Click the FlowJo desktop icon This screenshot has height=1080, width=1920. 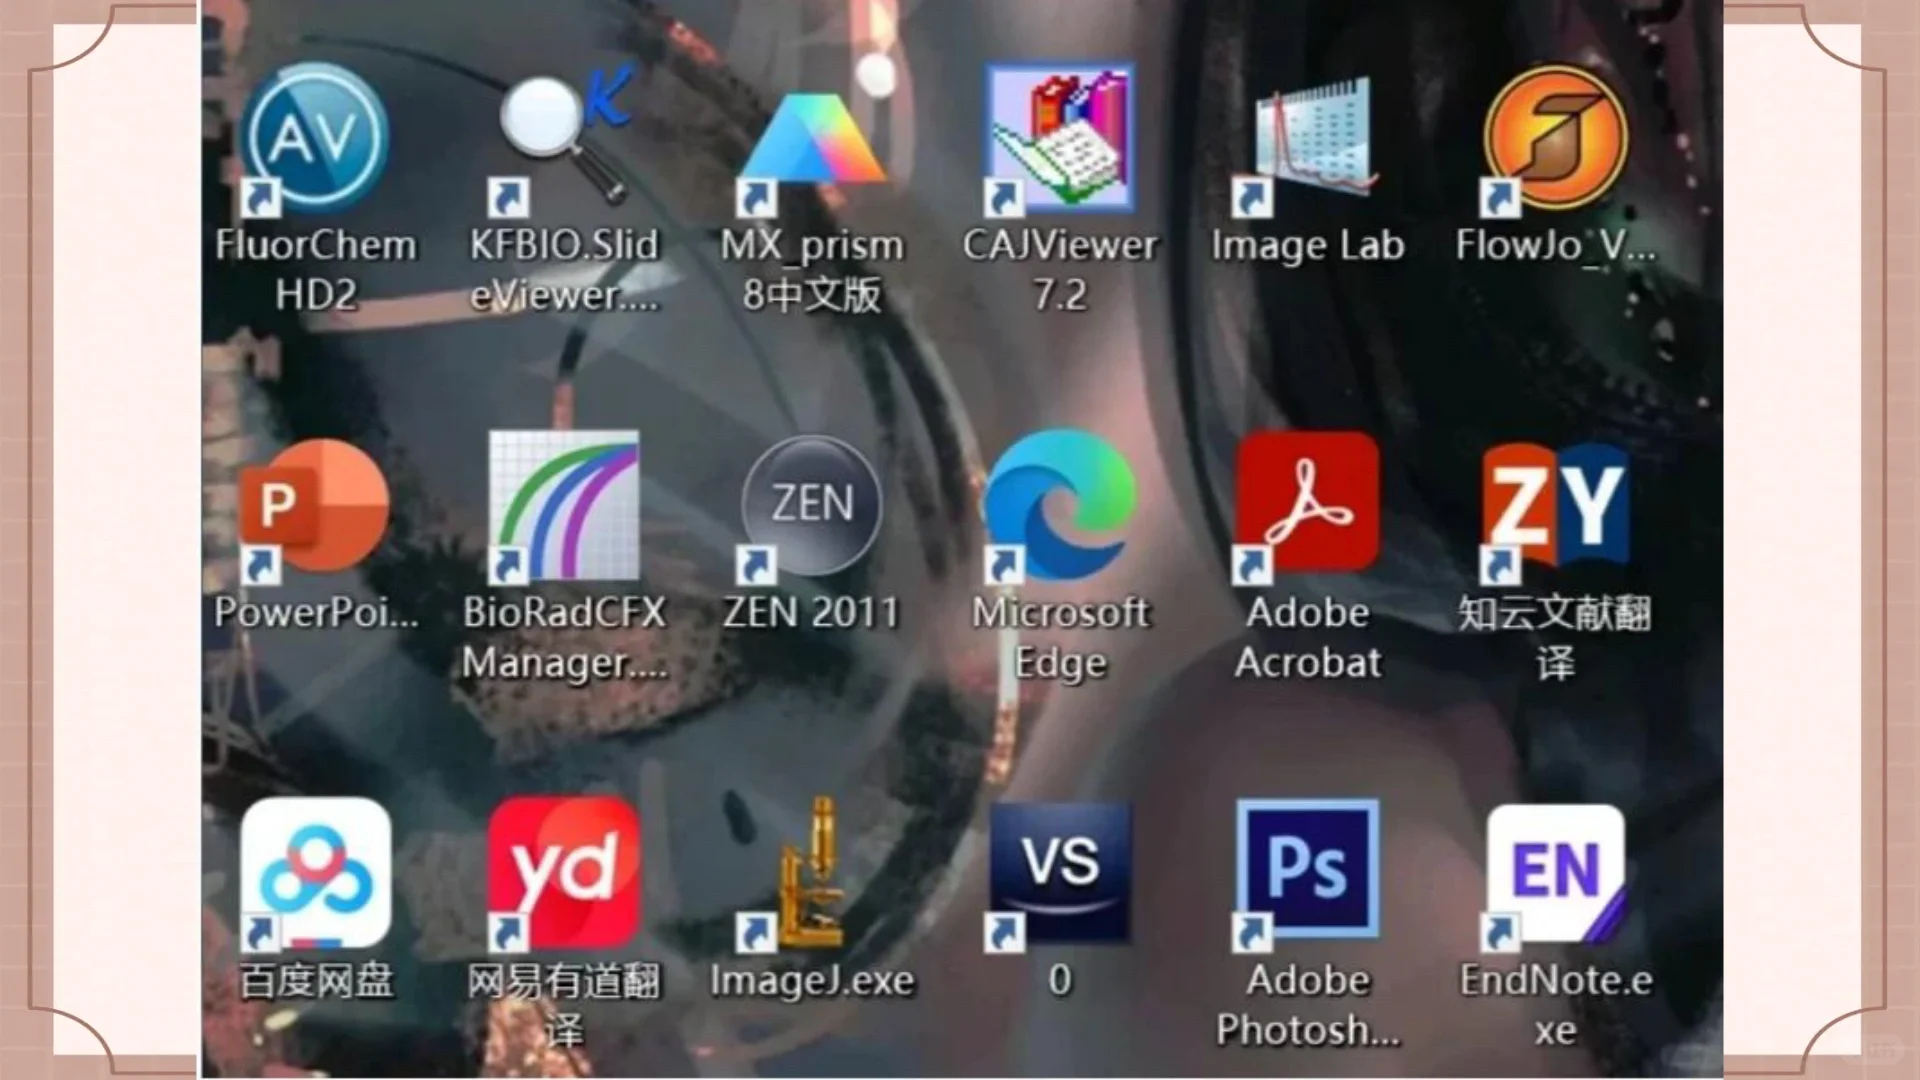coord(1556,138)
